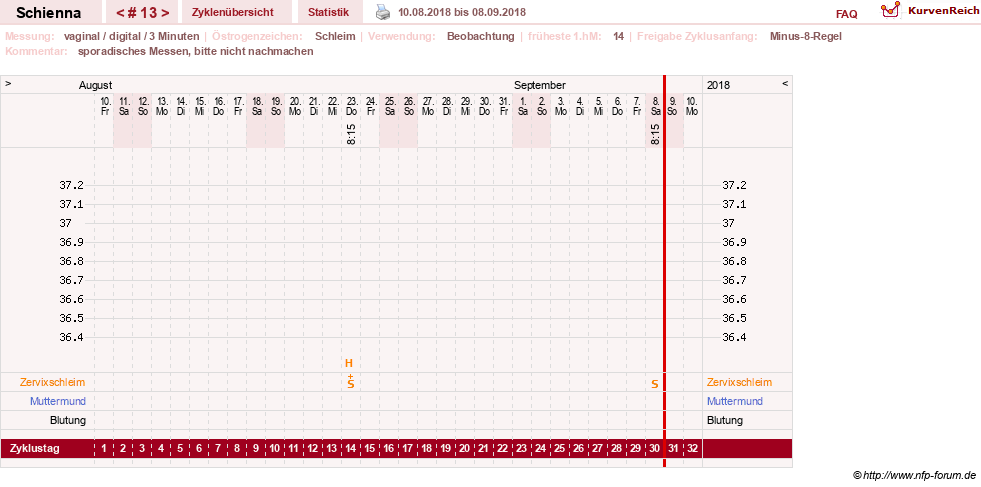
Task: Select the date header 1. Sa in September
Action: click(x=522, y=106)
